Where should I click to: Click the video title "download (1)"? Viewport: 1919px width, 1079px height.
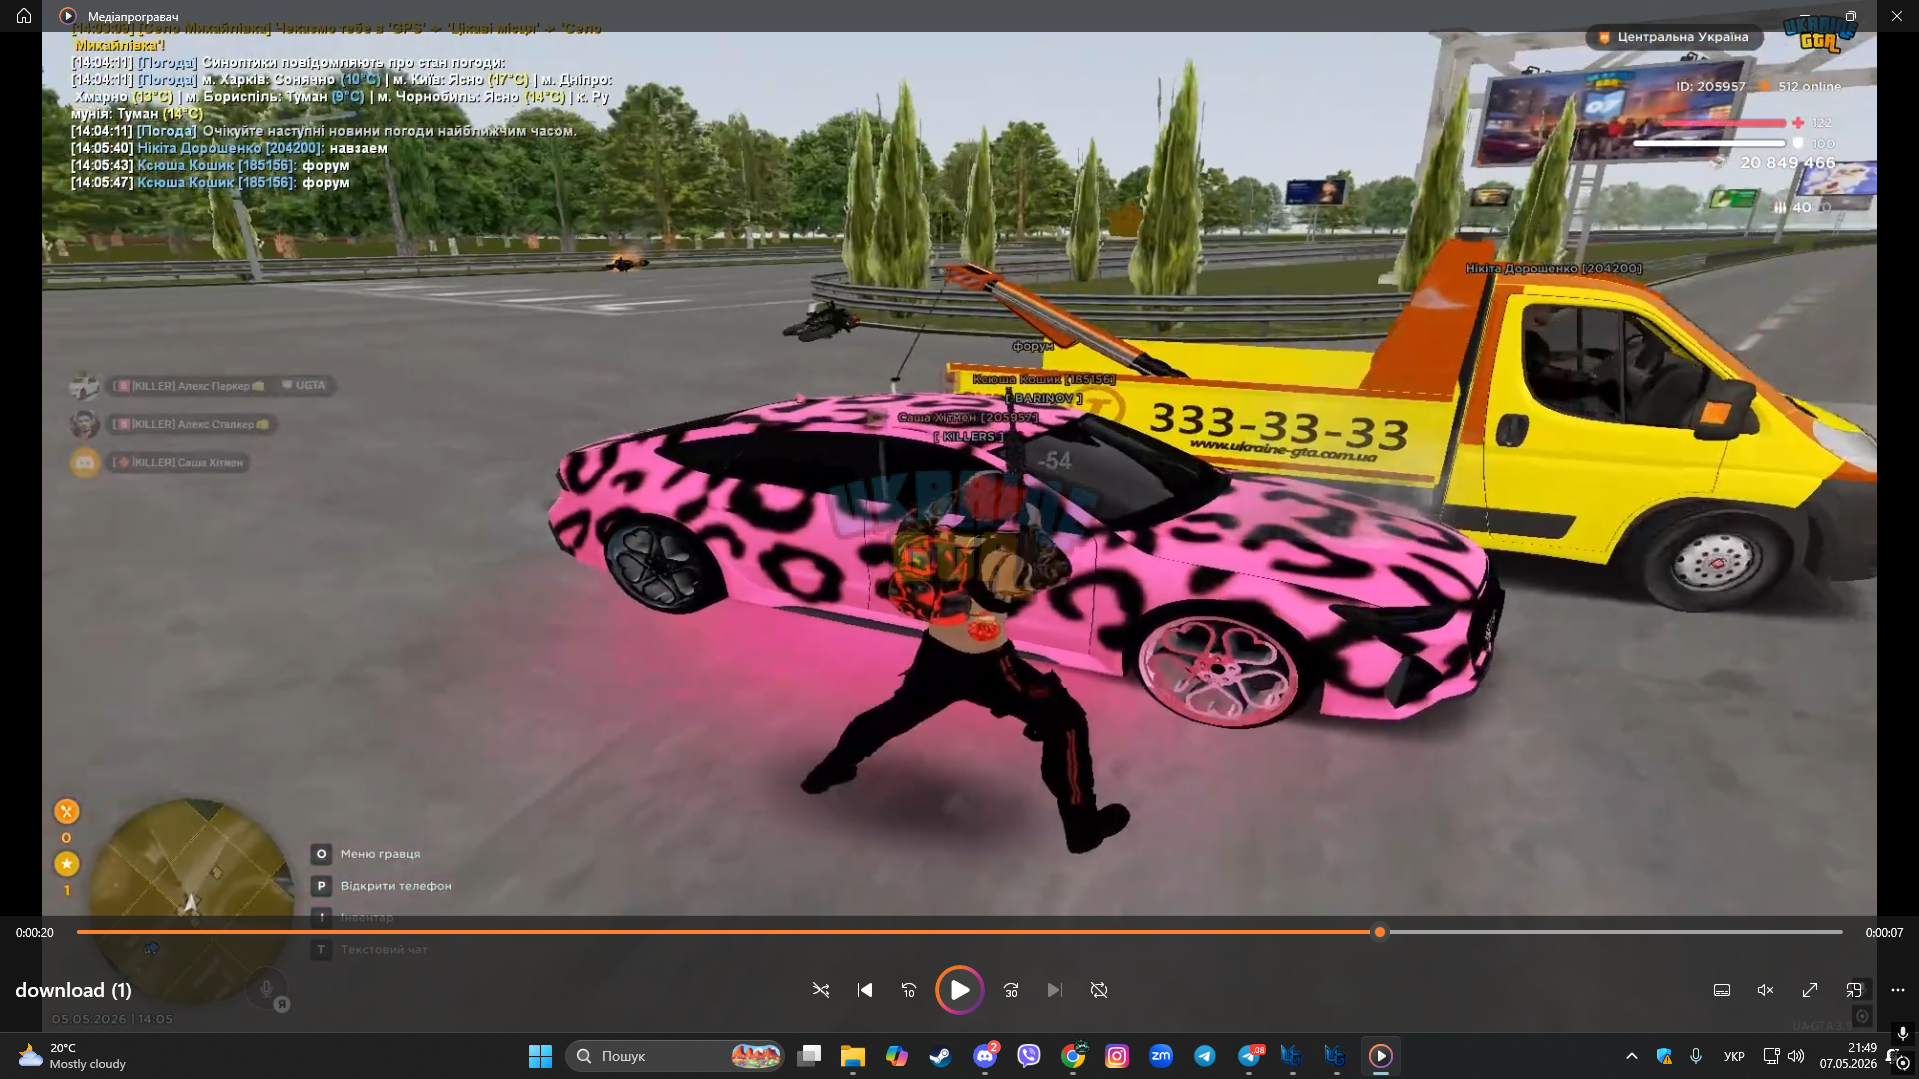point(73,990)
